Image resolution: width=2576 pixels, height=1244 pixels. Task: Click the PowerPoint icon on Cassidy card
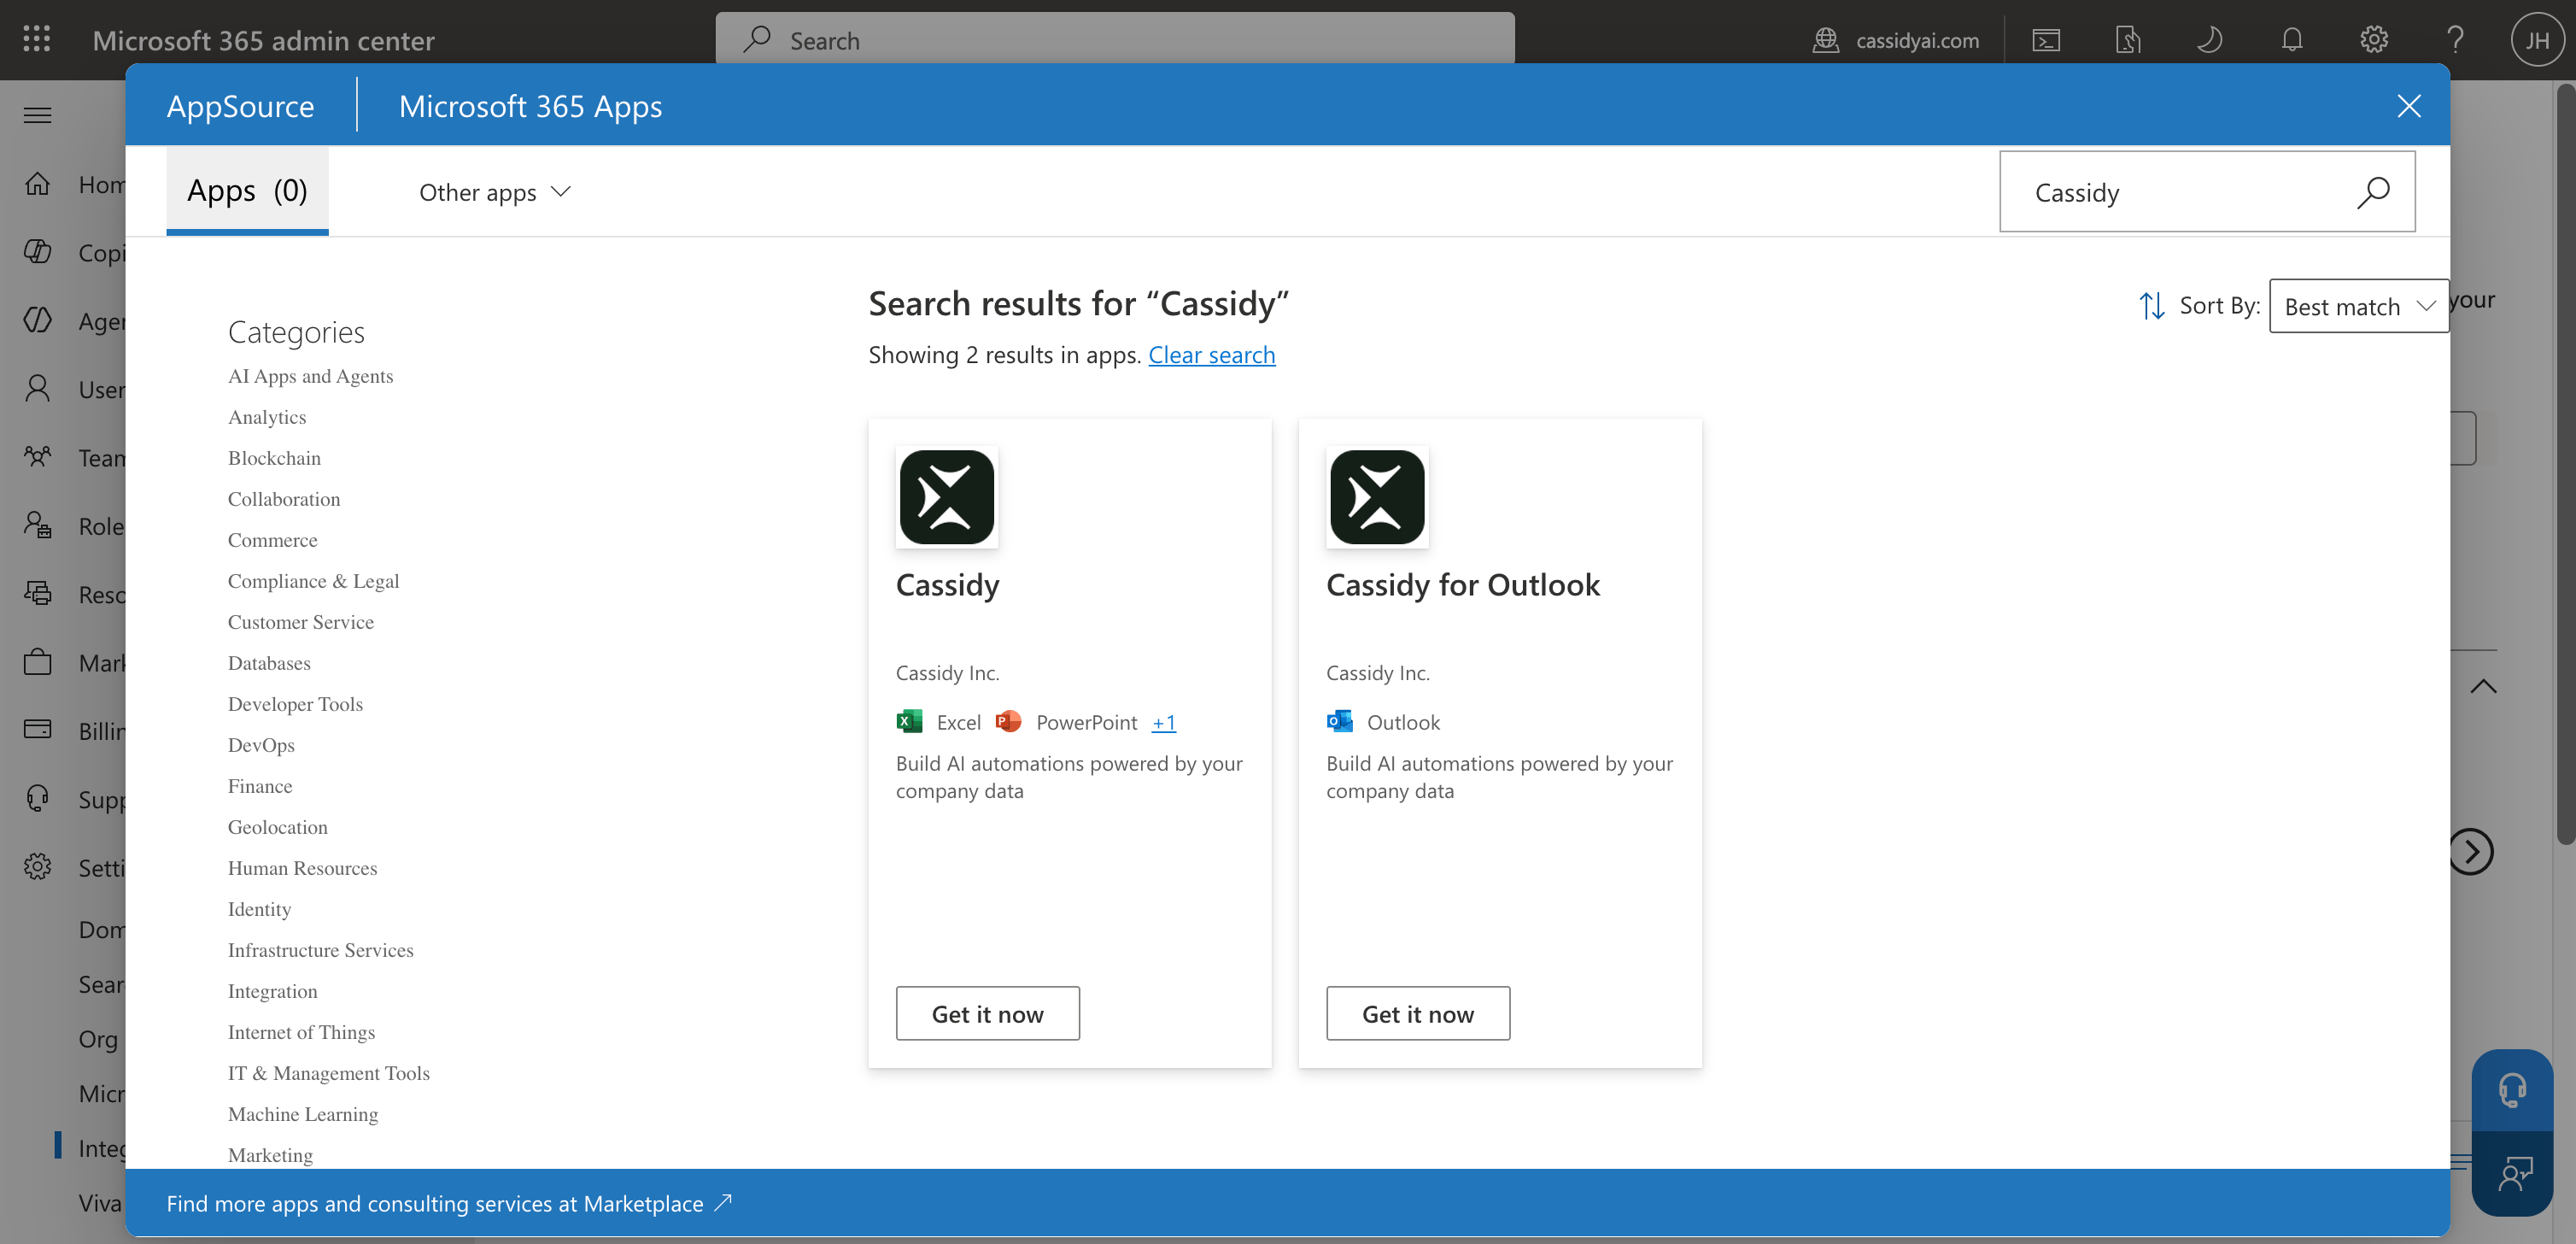point(1009,721)
